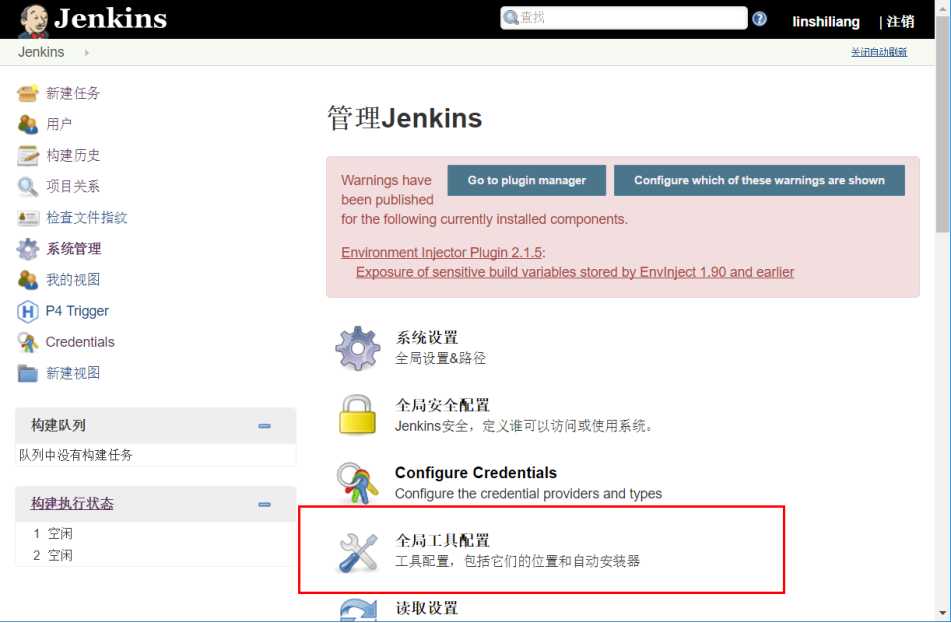Click the linshiliang user link
This screenshot has width=951, height=623.
825,22
